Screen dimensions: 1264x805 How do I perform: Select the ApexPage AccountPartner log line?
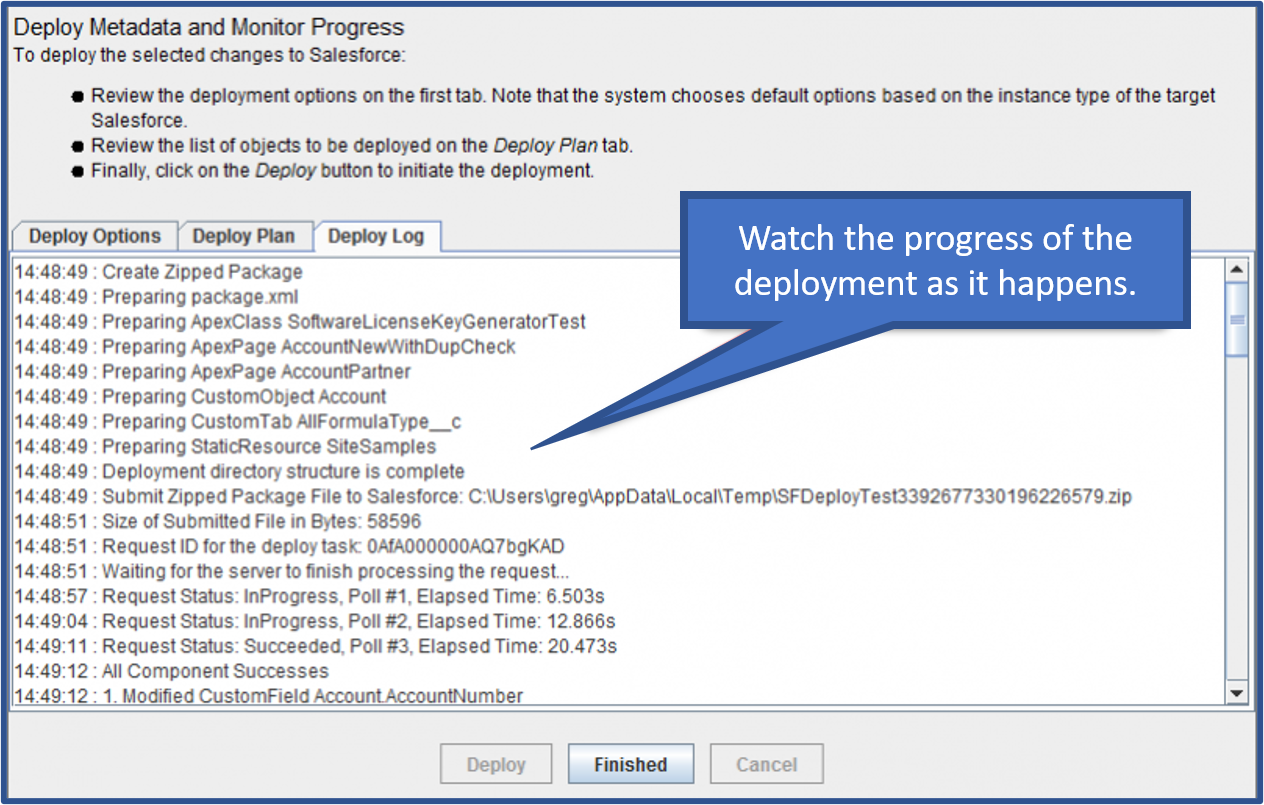point(212,372)
